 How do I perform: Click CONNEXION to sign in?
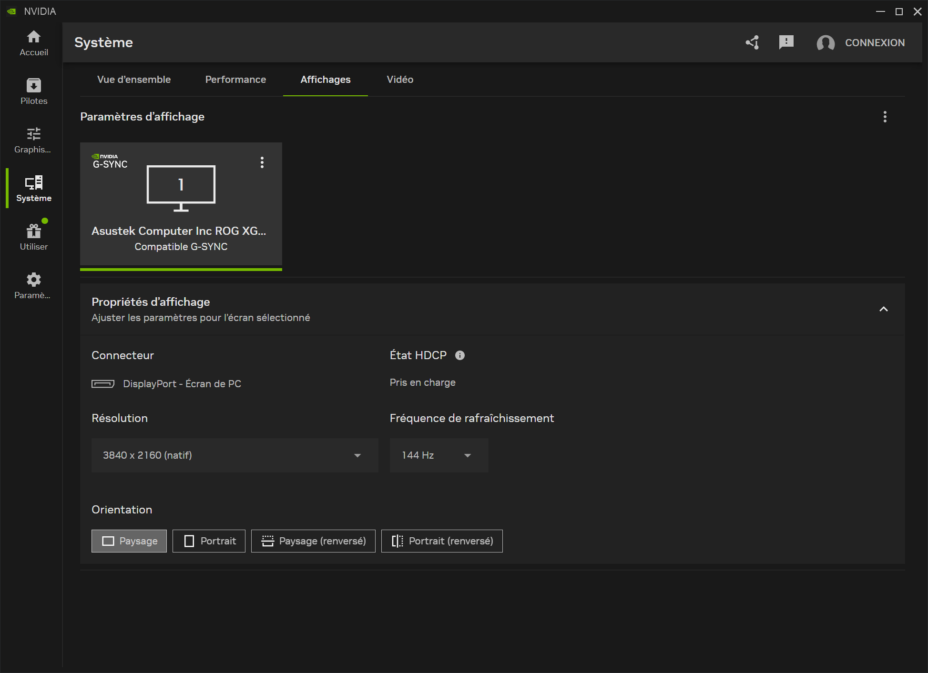pyautogui.click(x=875, y=43)
